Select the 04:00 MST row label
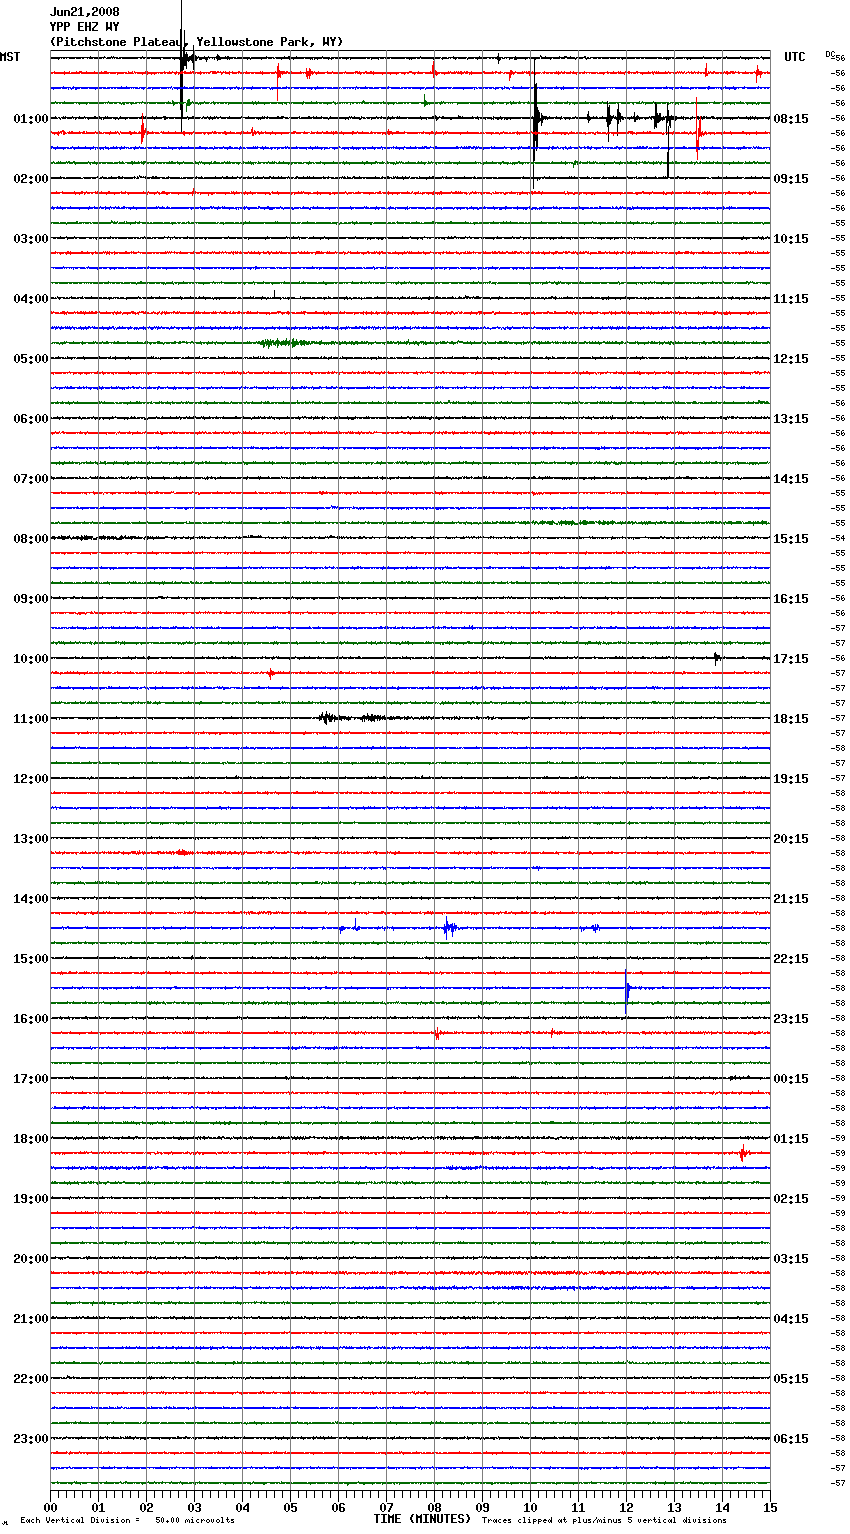 tap(31, 298)
